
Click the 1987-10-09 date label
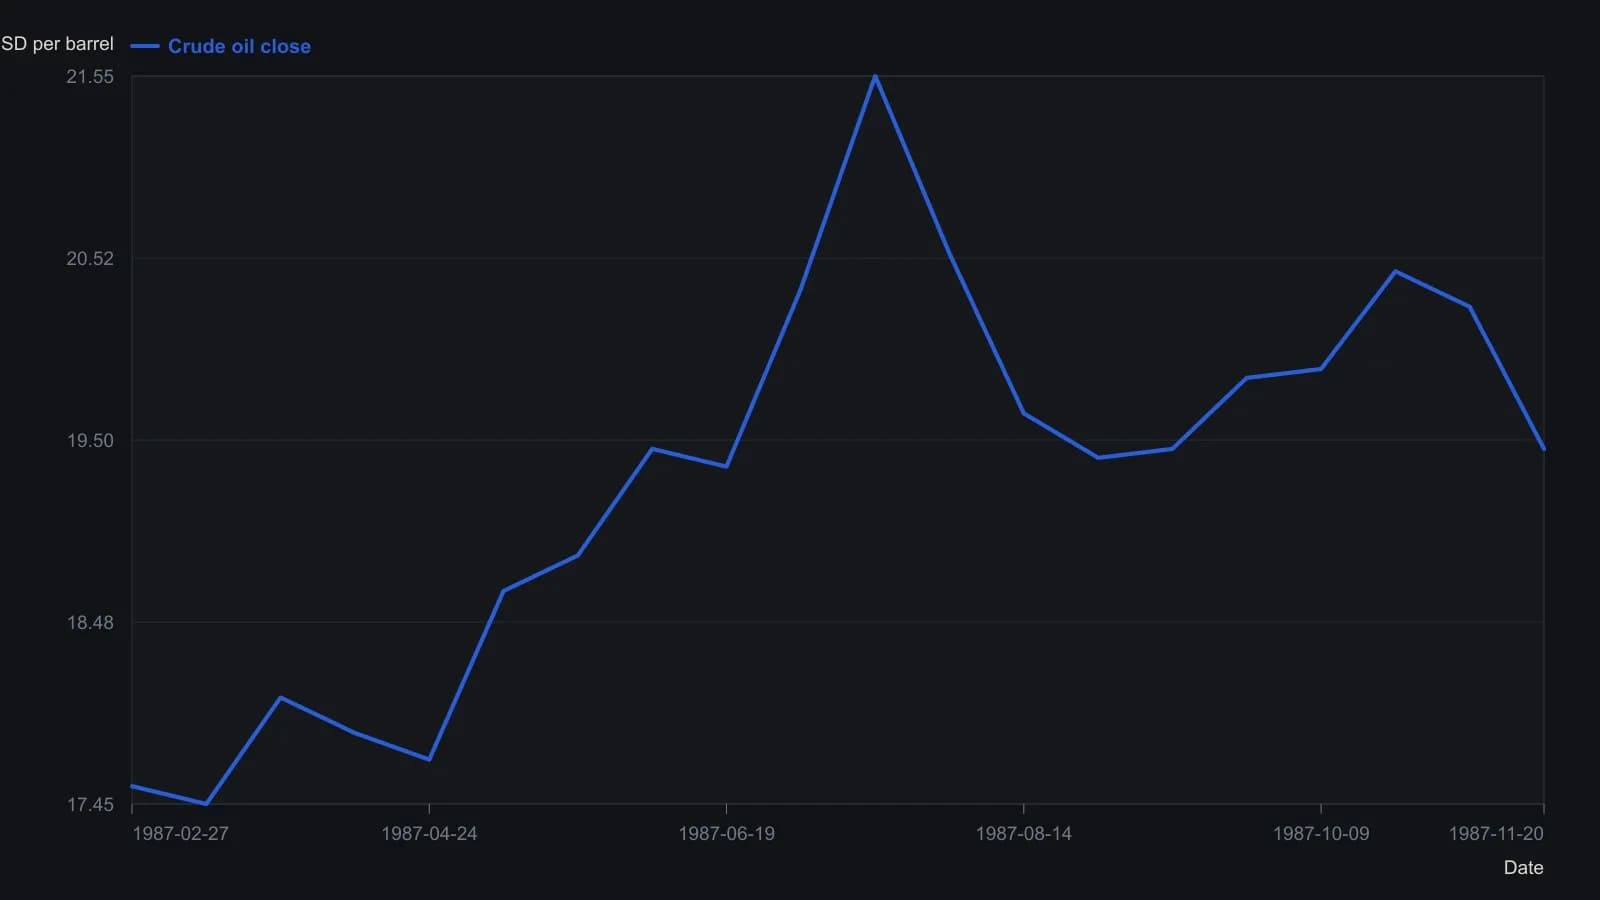click(1320, 834)
